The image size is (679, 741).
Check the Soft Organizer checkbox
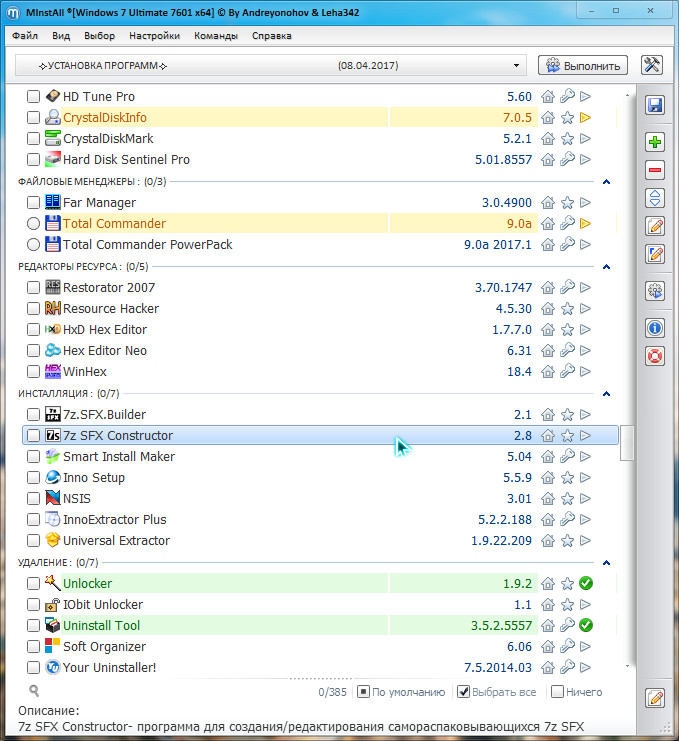click(x=33, y=646)
